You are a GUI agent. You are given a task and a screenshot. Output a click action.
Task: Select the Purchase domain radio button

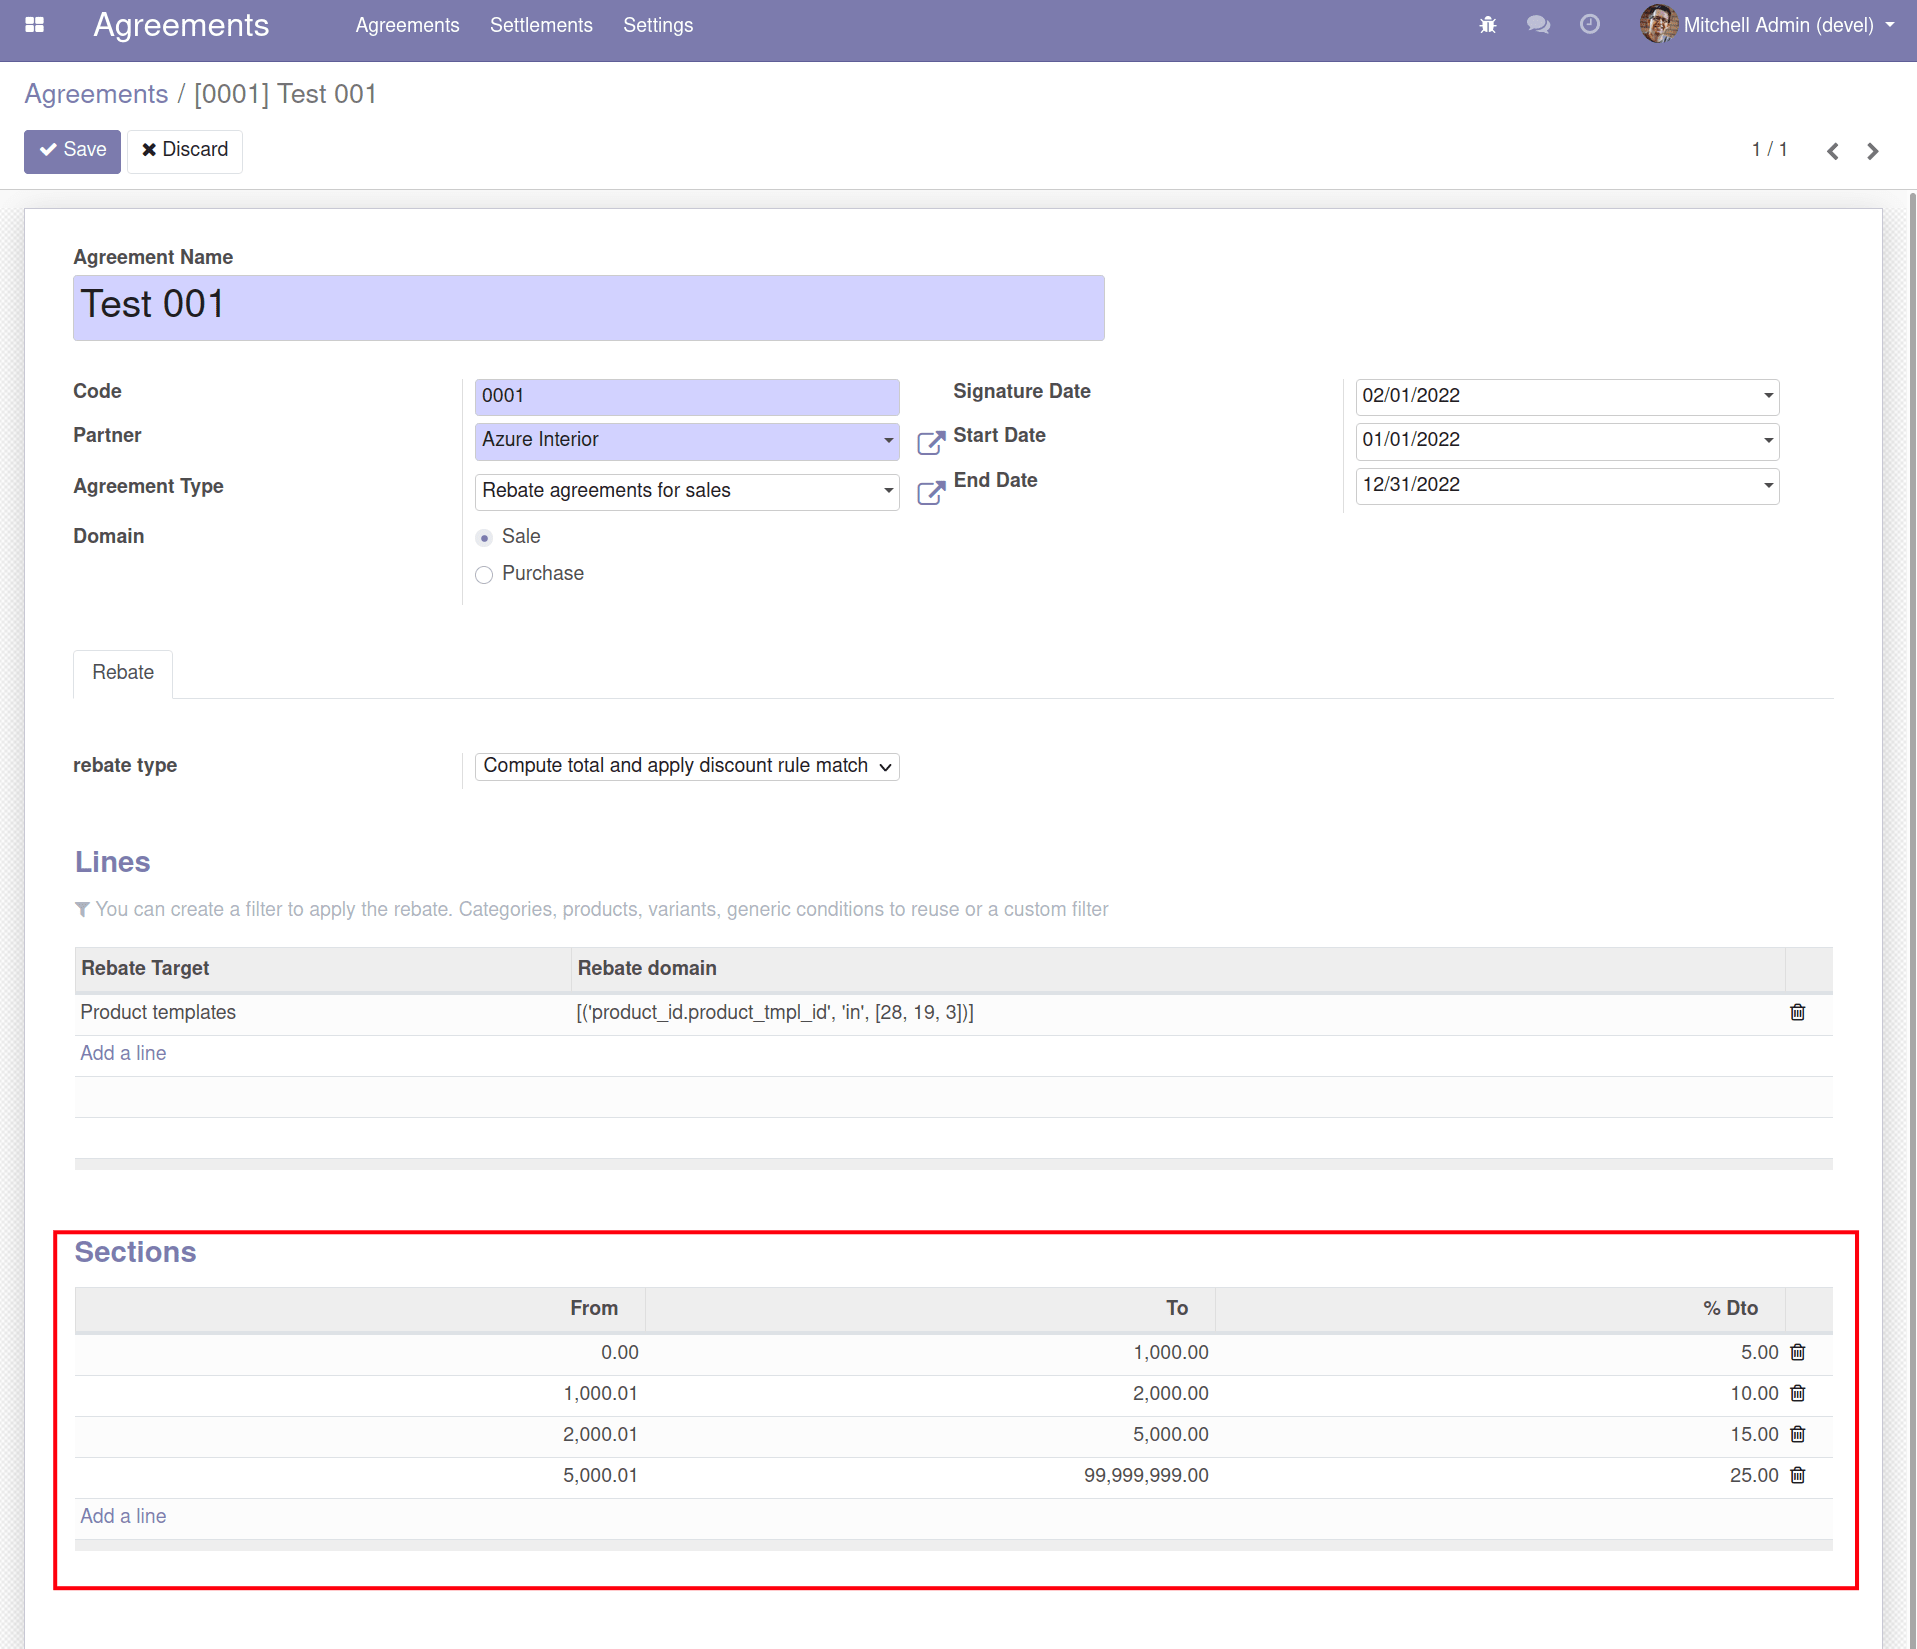click(x=484, y=575)
